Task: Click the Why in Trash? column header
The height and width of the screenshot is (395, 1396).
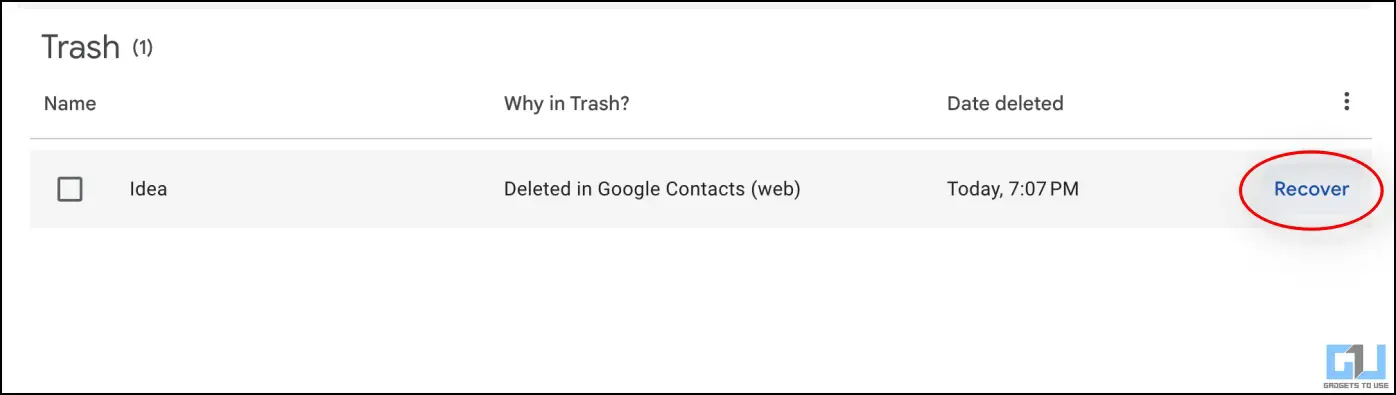Action: (x=566, y=103)
